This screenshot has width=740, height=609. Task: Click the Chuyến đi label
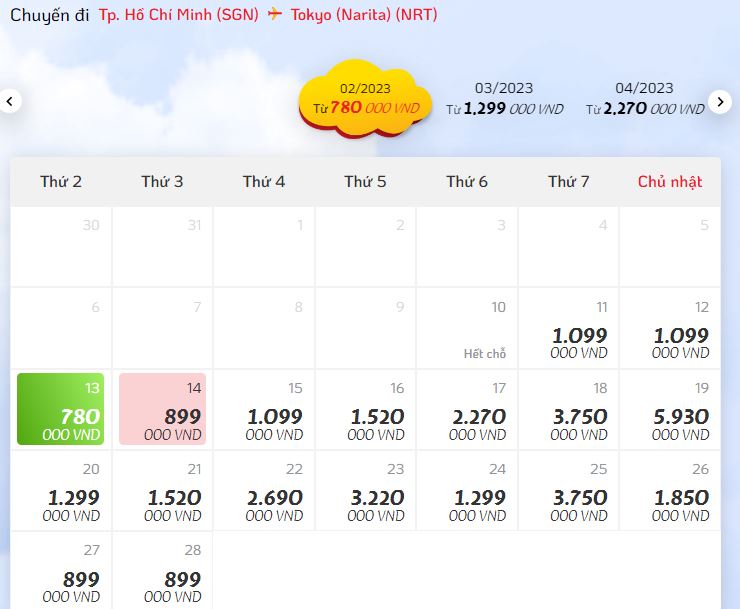pyautogui.click(x=50, y=15)
